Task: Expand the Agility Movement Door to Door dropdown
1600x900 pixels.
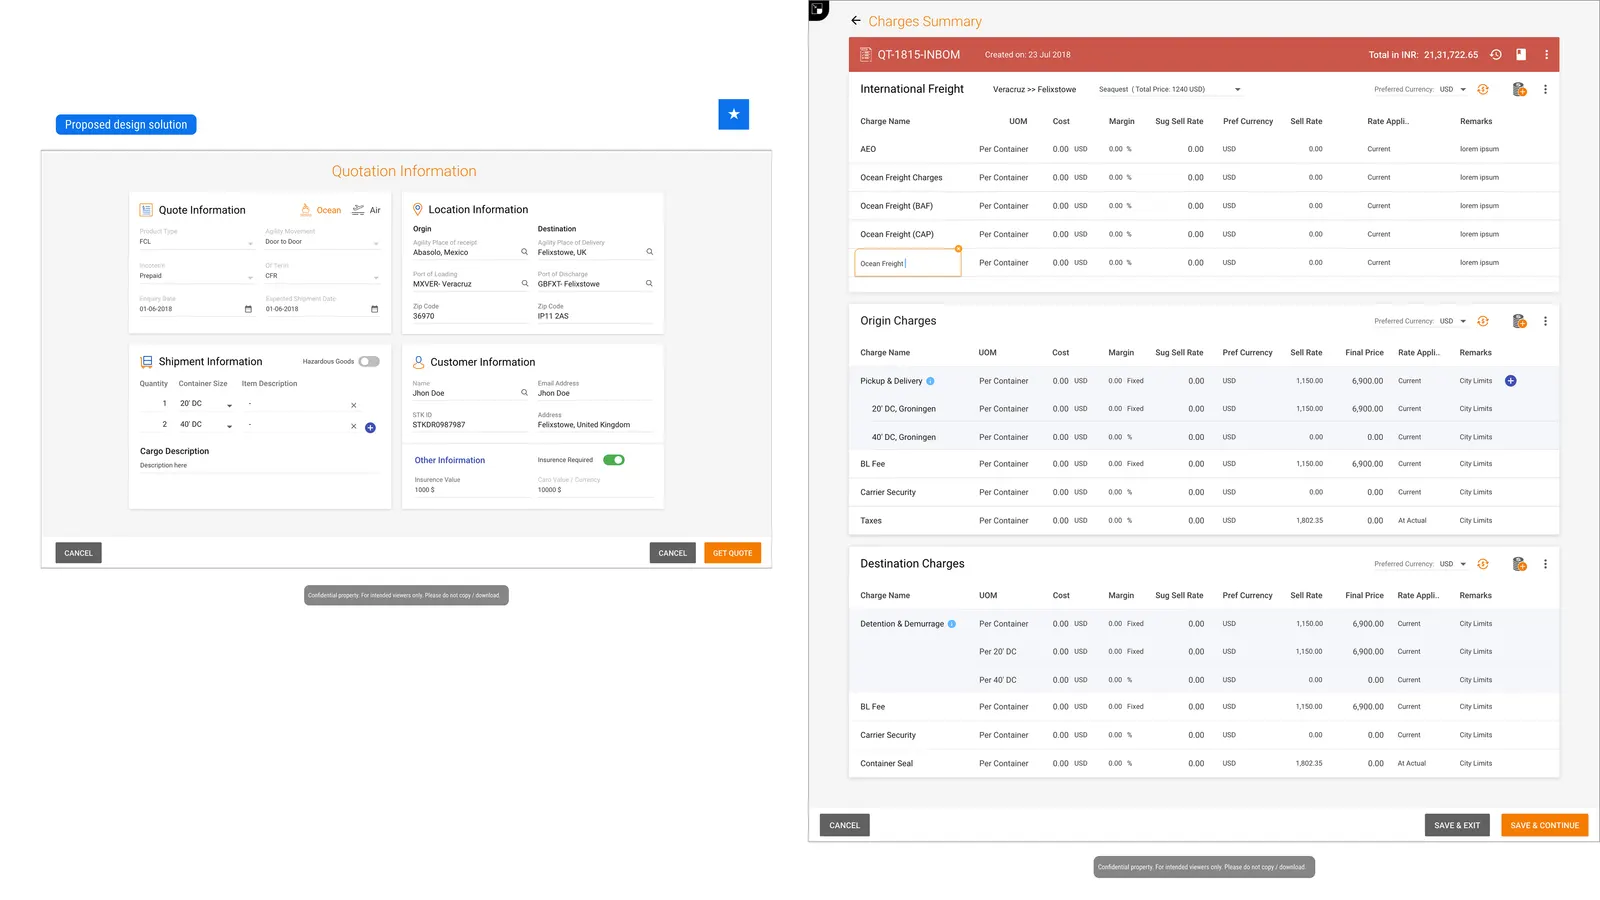Action: pos(323,242)
